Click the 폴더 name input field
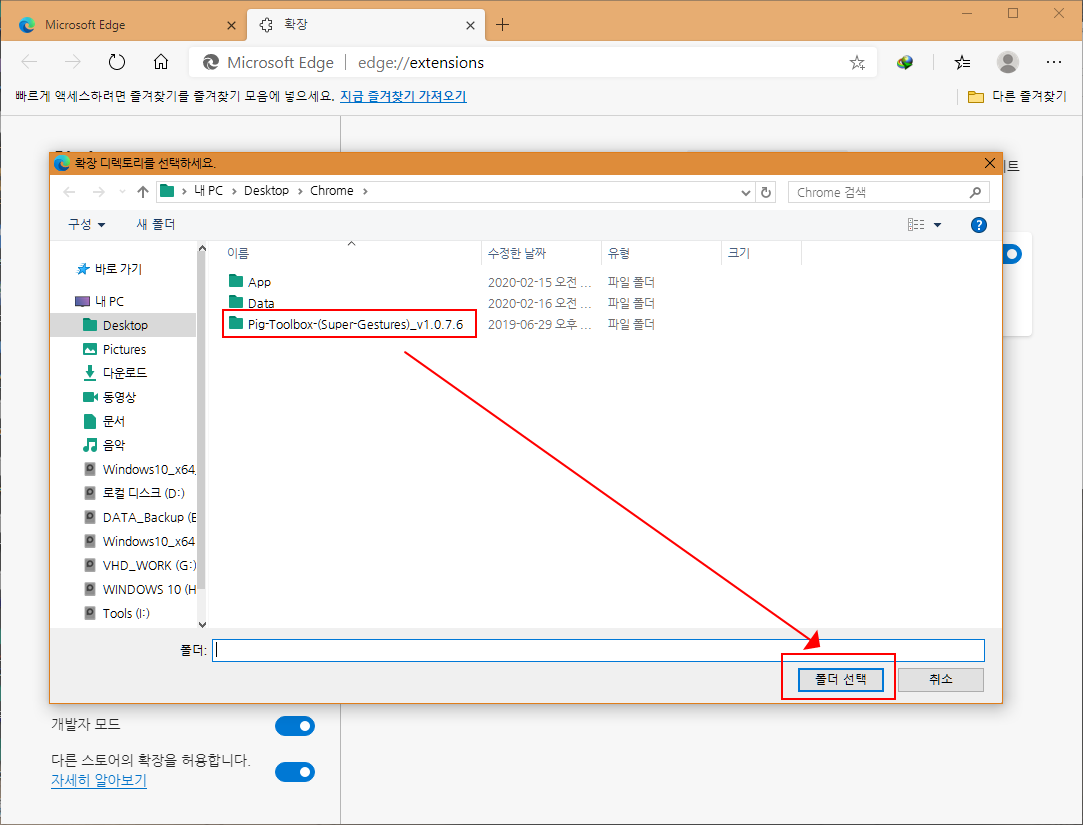Screen dimensions: 1083x825 point(598,650)
